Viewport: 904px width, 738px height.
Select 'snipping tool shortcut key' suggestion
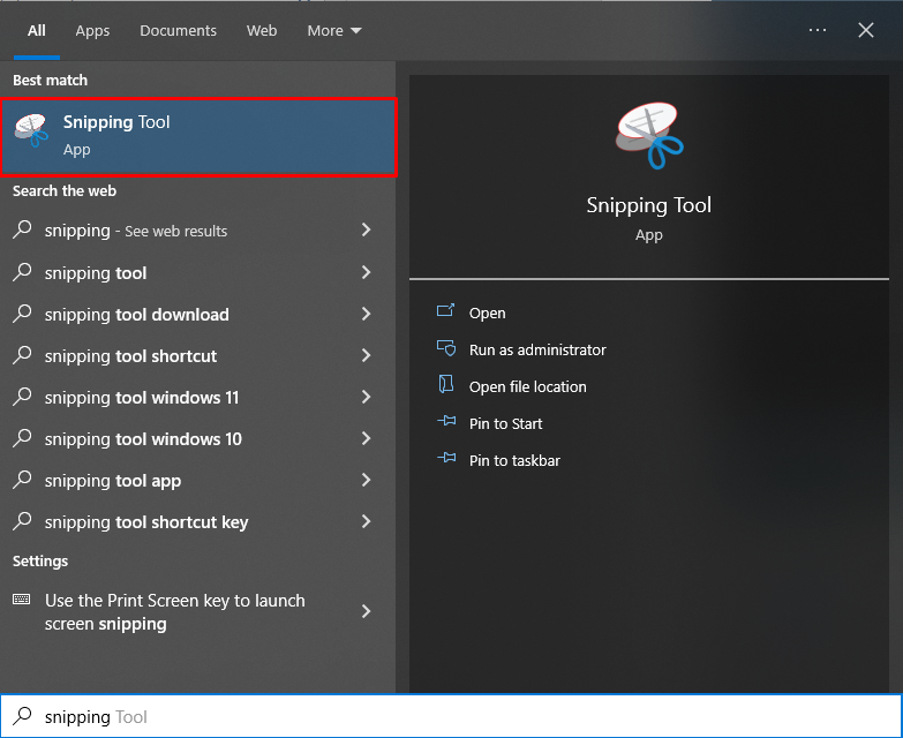[198, 522]
